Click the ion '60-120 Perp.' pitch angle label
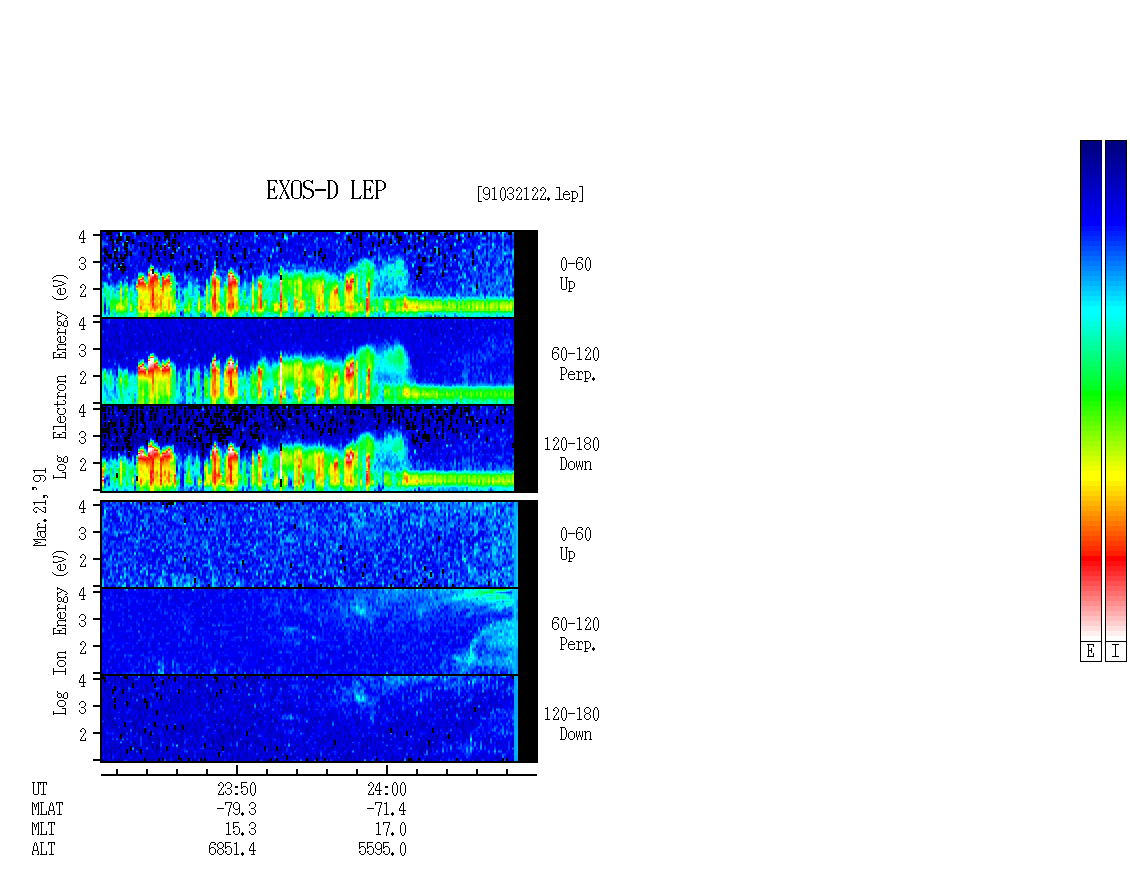 point(575,634)
